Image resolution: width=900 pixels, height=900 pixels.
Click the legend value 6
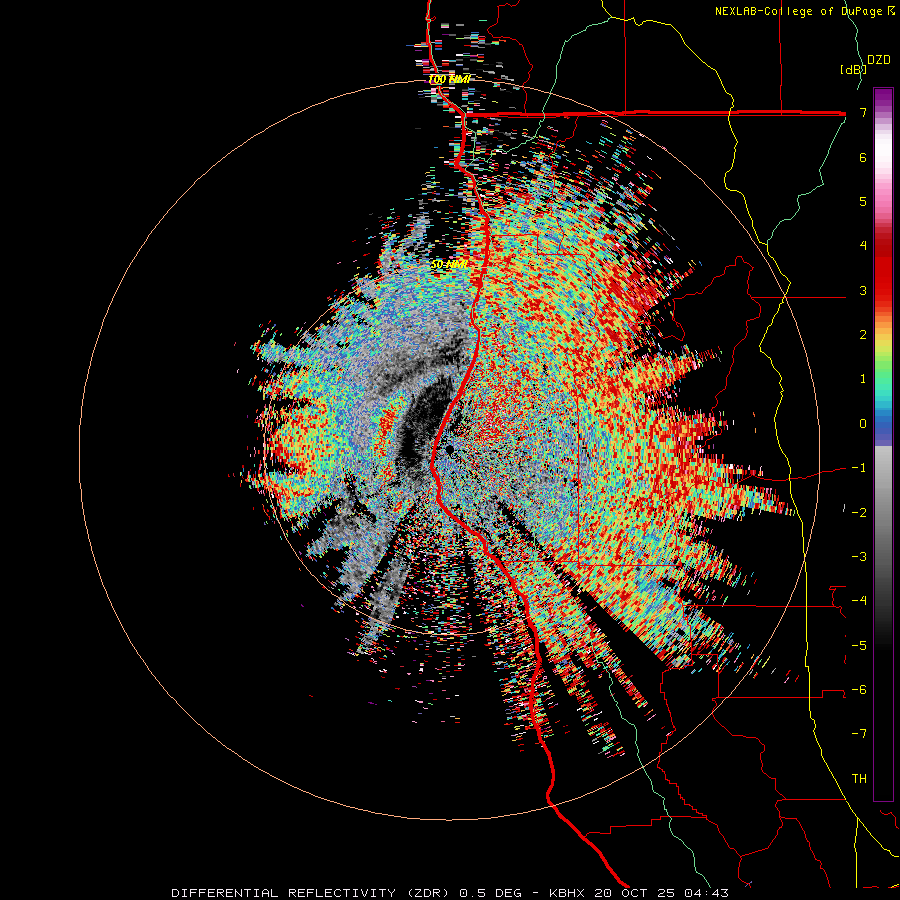[x=863, y=157]
